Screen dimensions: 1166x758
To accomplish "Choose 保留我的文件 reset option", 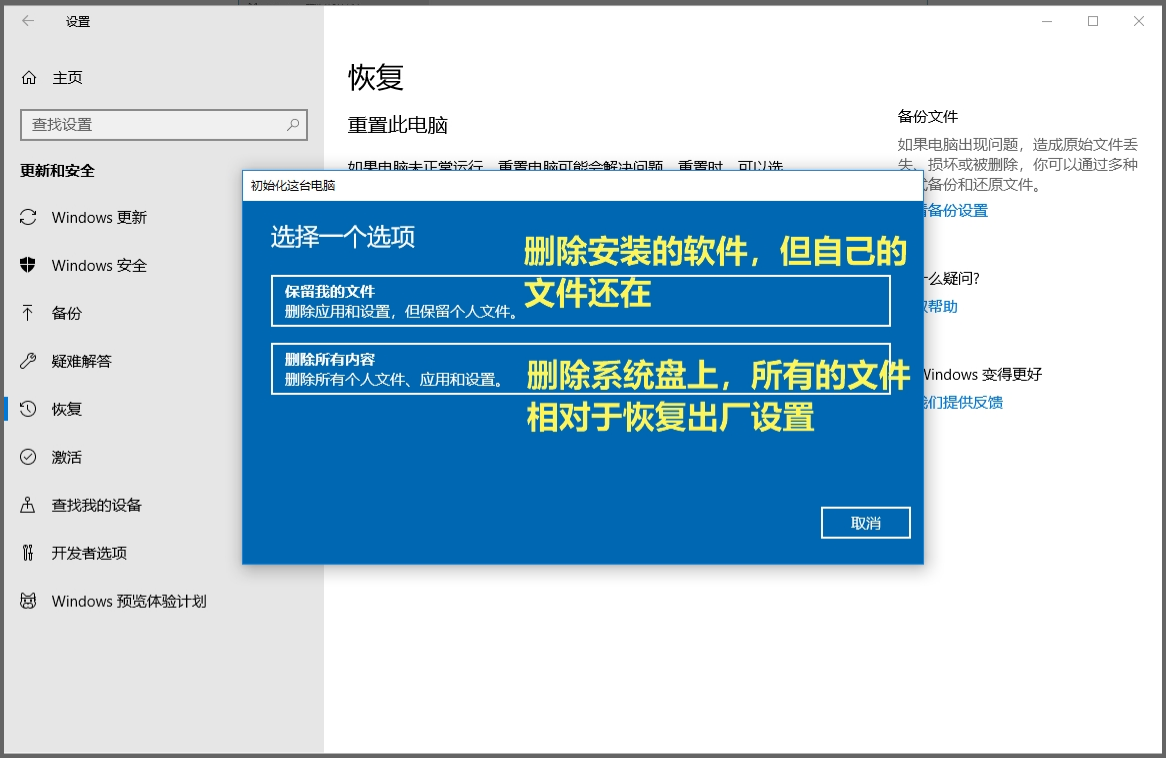I will [x=580, y=299].
